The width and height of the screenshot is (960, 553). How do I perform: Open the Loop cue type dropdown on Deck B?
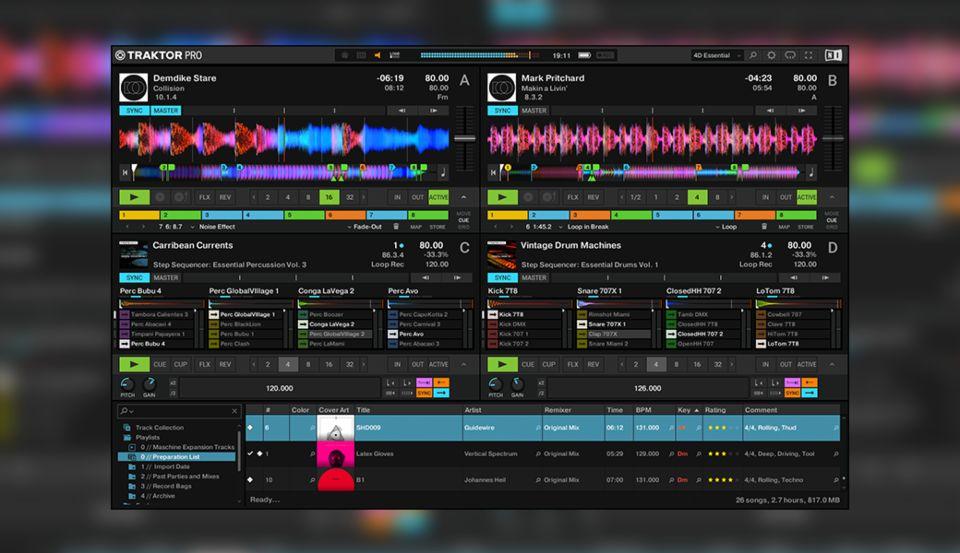point(726,227)
